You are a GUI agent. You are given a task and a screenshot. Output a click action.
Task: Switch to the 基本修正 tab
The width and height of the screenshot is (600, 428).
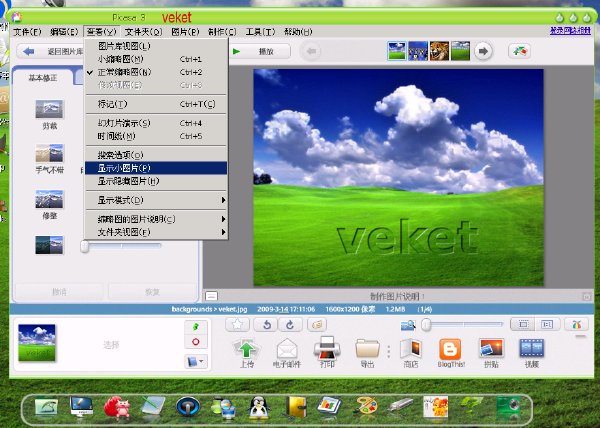tap(43, 78)
